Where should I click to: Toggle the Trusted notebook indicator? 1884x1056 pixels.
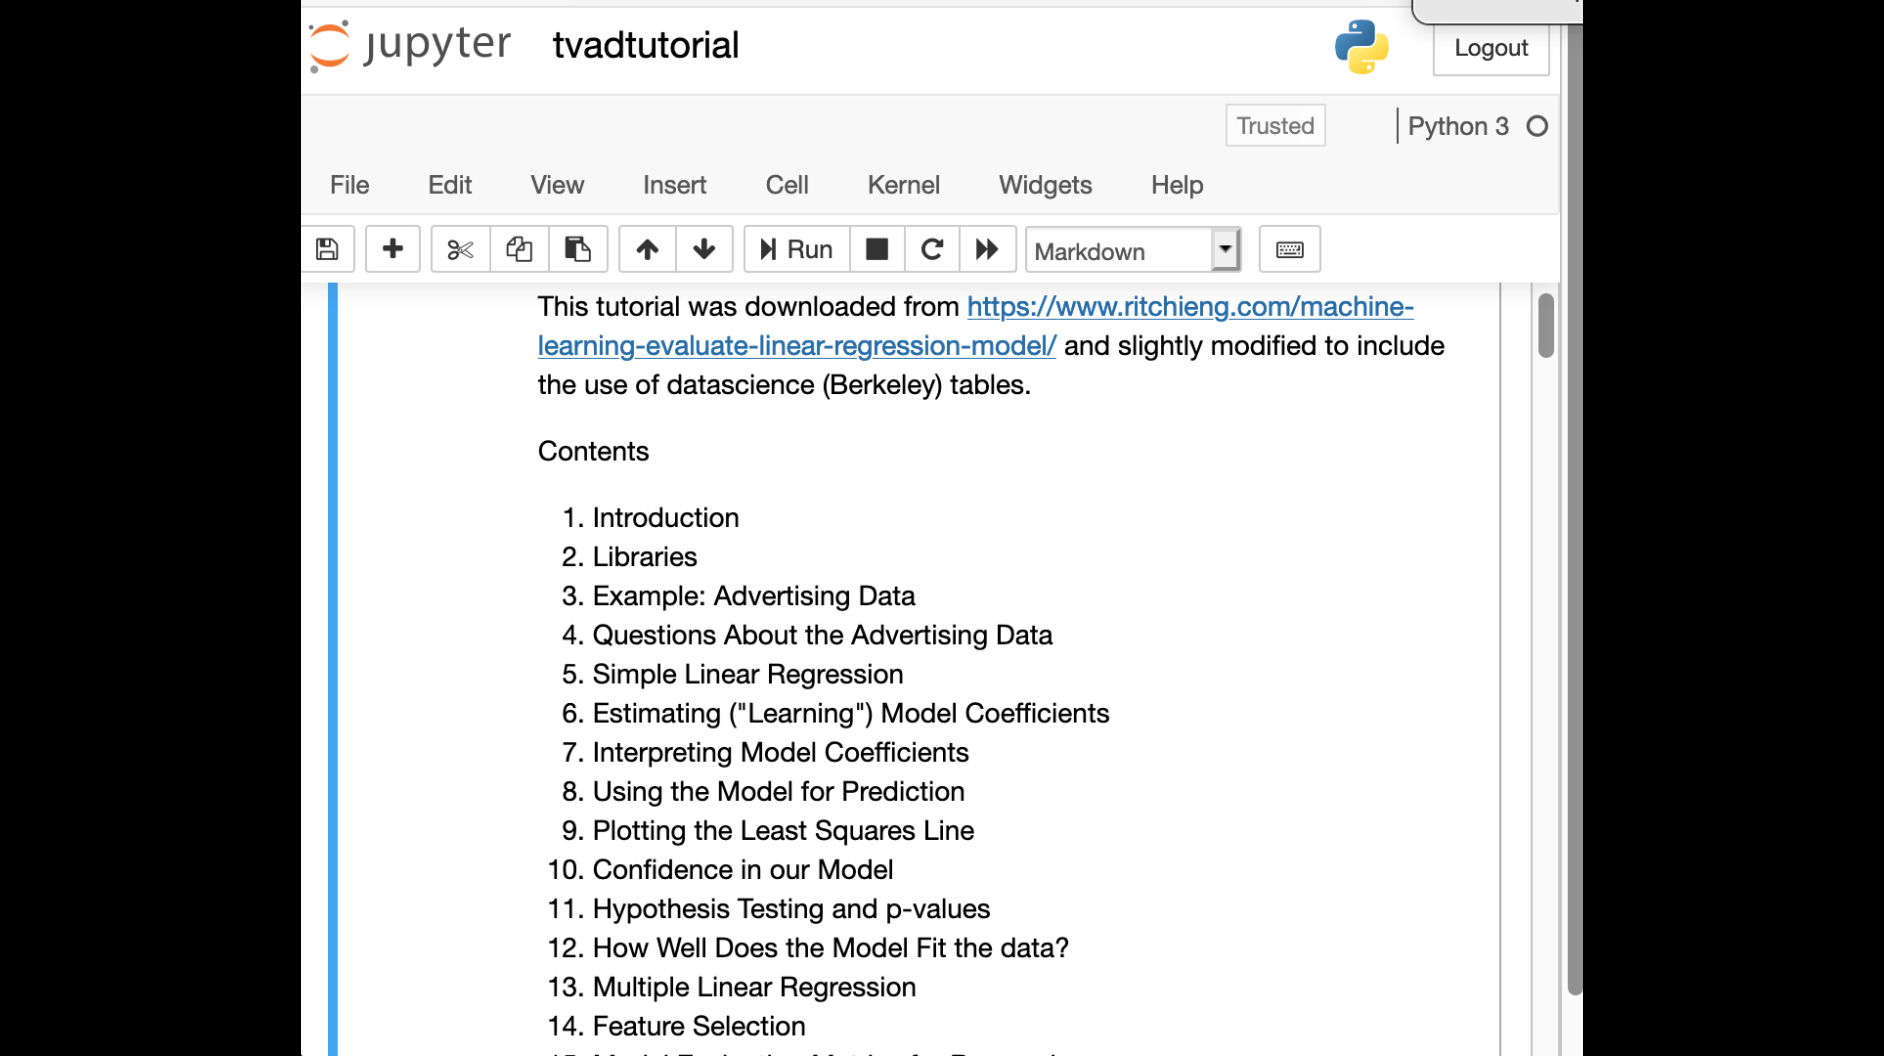click(x=1275, y=126)
